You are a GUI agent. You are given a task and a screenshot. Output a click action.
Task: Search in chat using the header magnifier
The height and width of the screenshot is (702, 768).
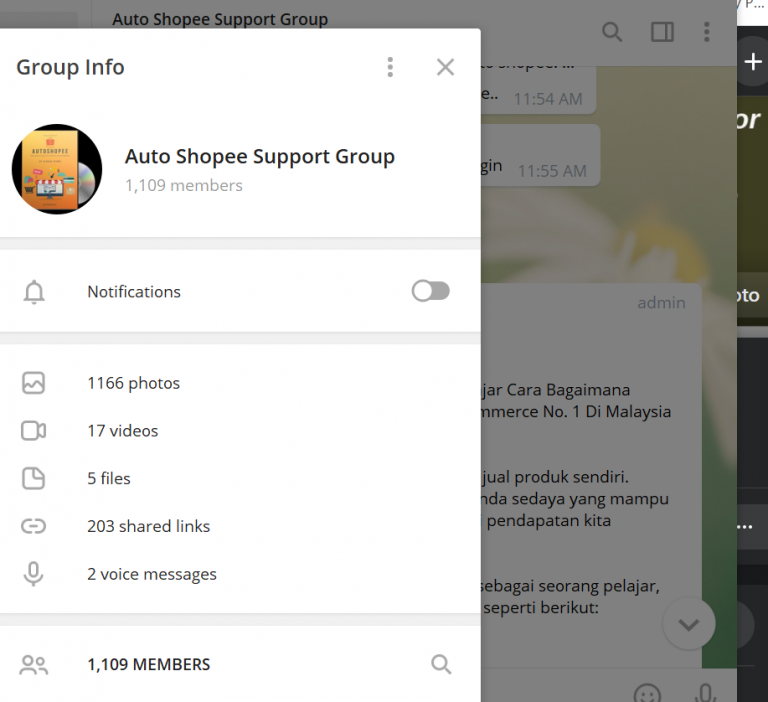[612, 32]
